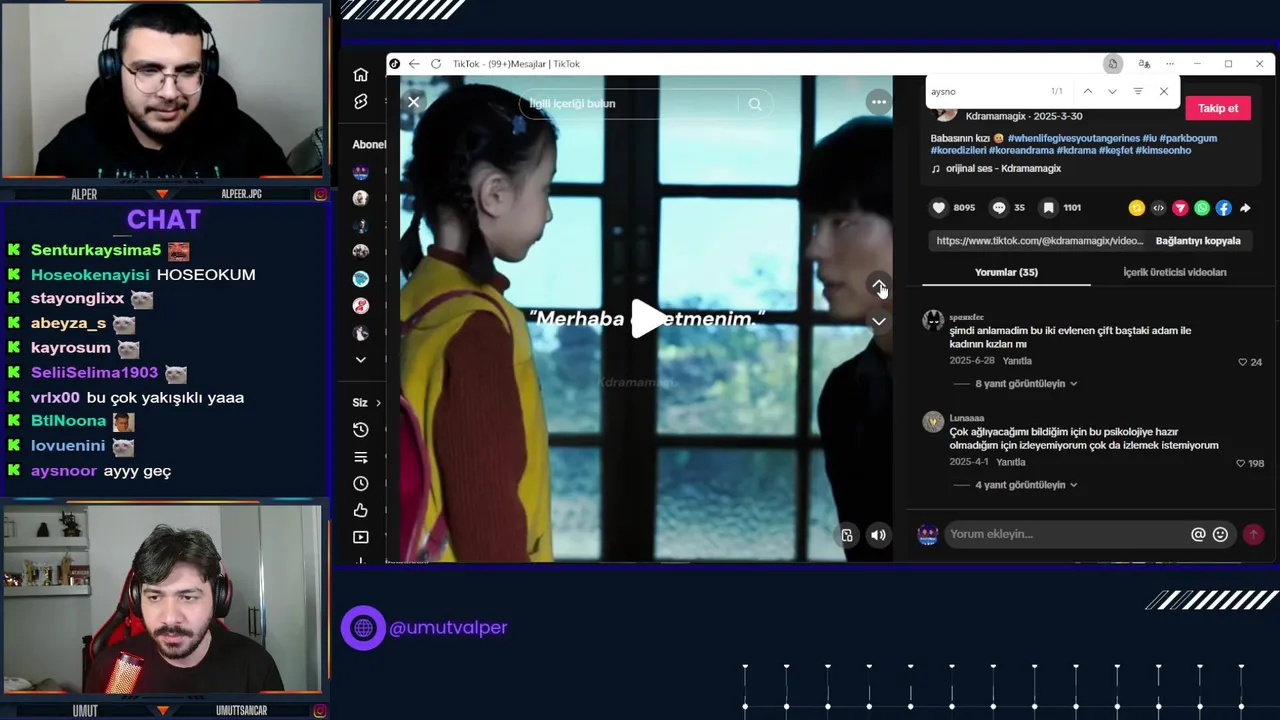Toggle the auto-scroll icon beside the speaker
Image resolution: width=1280 pixels, height=720 pixels.
tap(847, 535)
